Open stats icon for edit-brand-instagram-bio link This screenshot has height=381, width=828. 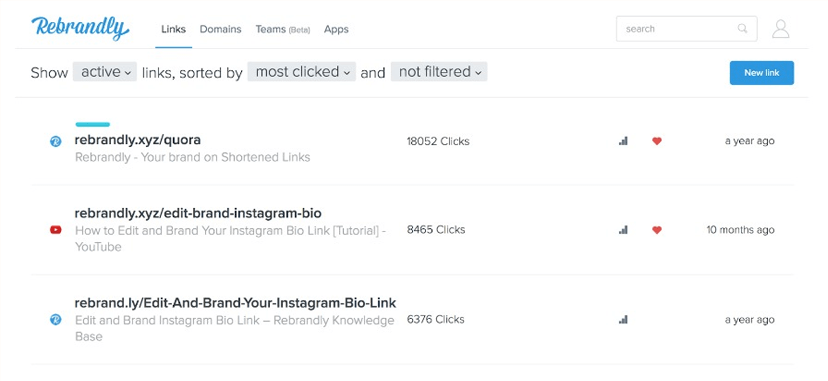click(x=623, y=230)
